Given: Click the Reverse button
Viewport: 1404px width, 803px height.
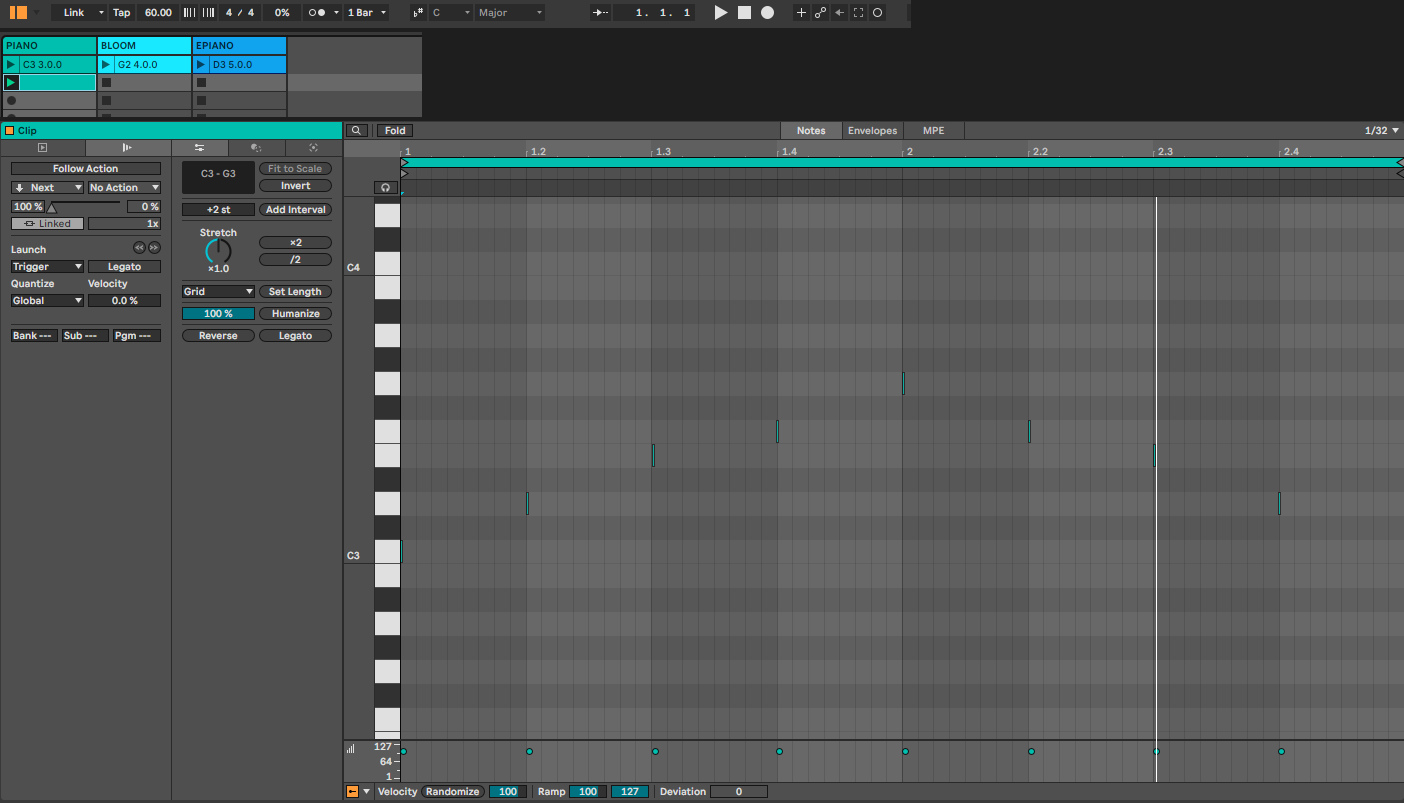Looking at the screenshot, I should pyautogui.click(x=218, y=335).
